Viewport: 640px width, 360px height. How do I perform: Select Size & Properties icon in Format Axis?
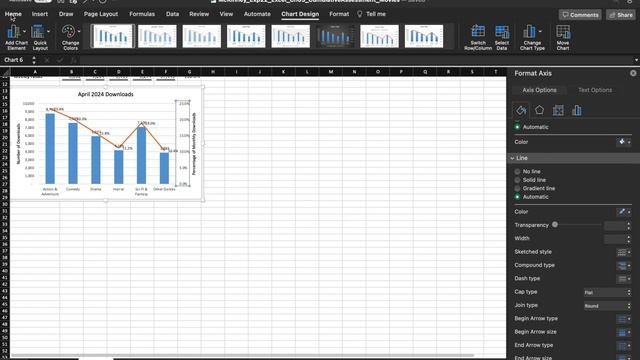pos(558,110)
